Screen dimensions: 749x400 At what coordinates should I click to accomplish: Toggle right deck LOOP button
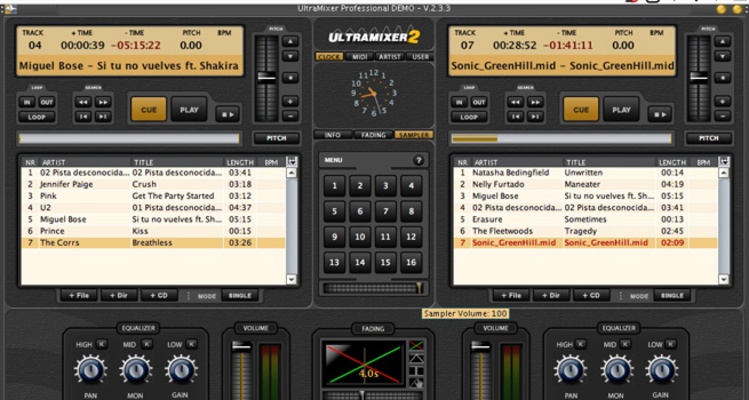[x=469, y=117]
